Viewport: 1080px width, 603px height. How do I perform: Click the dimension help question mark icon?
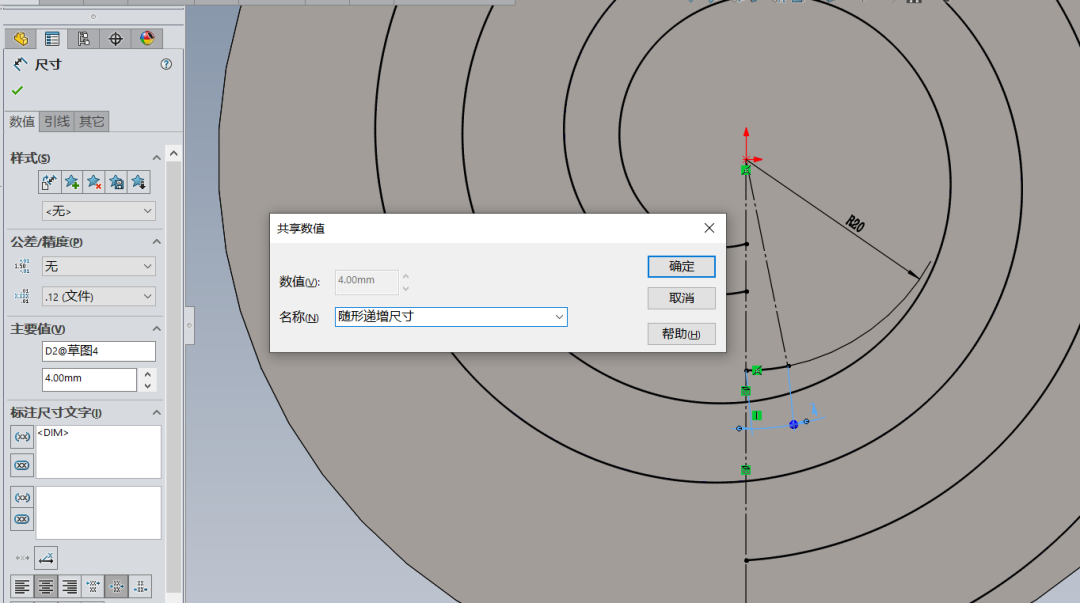tap(166, 64)
